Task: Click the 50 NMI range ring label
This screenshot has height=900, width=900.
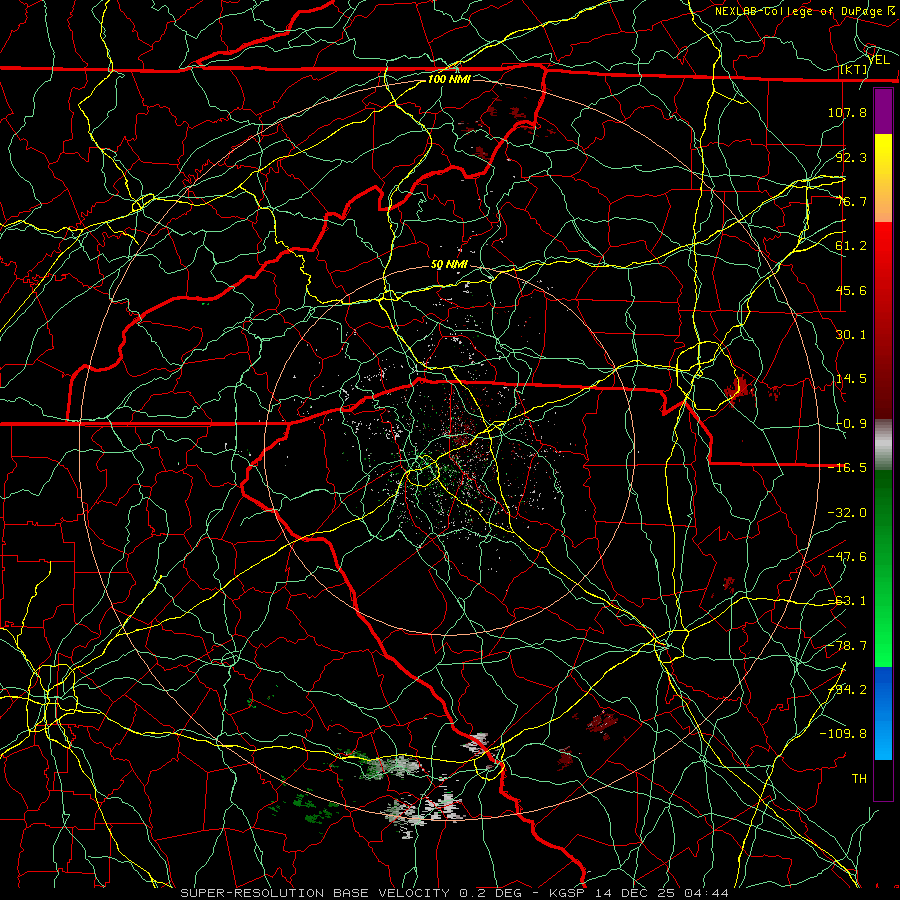Action: pyautogui.click(x=449, y=264)
